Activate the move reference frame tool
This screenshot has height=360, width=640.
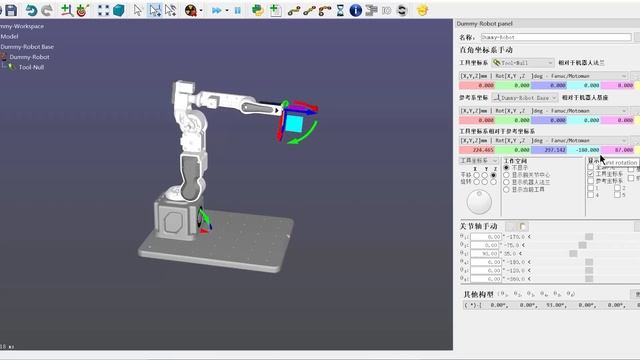(x=155, y=10)
